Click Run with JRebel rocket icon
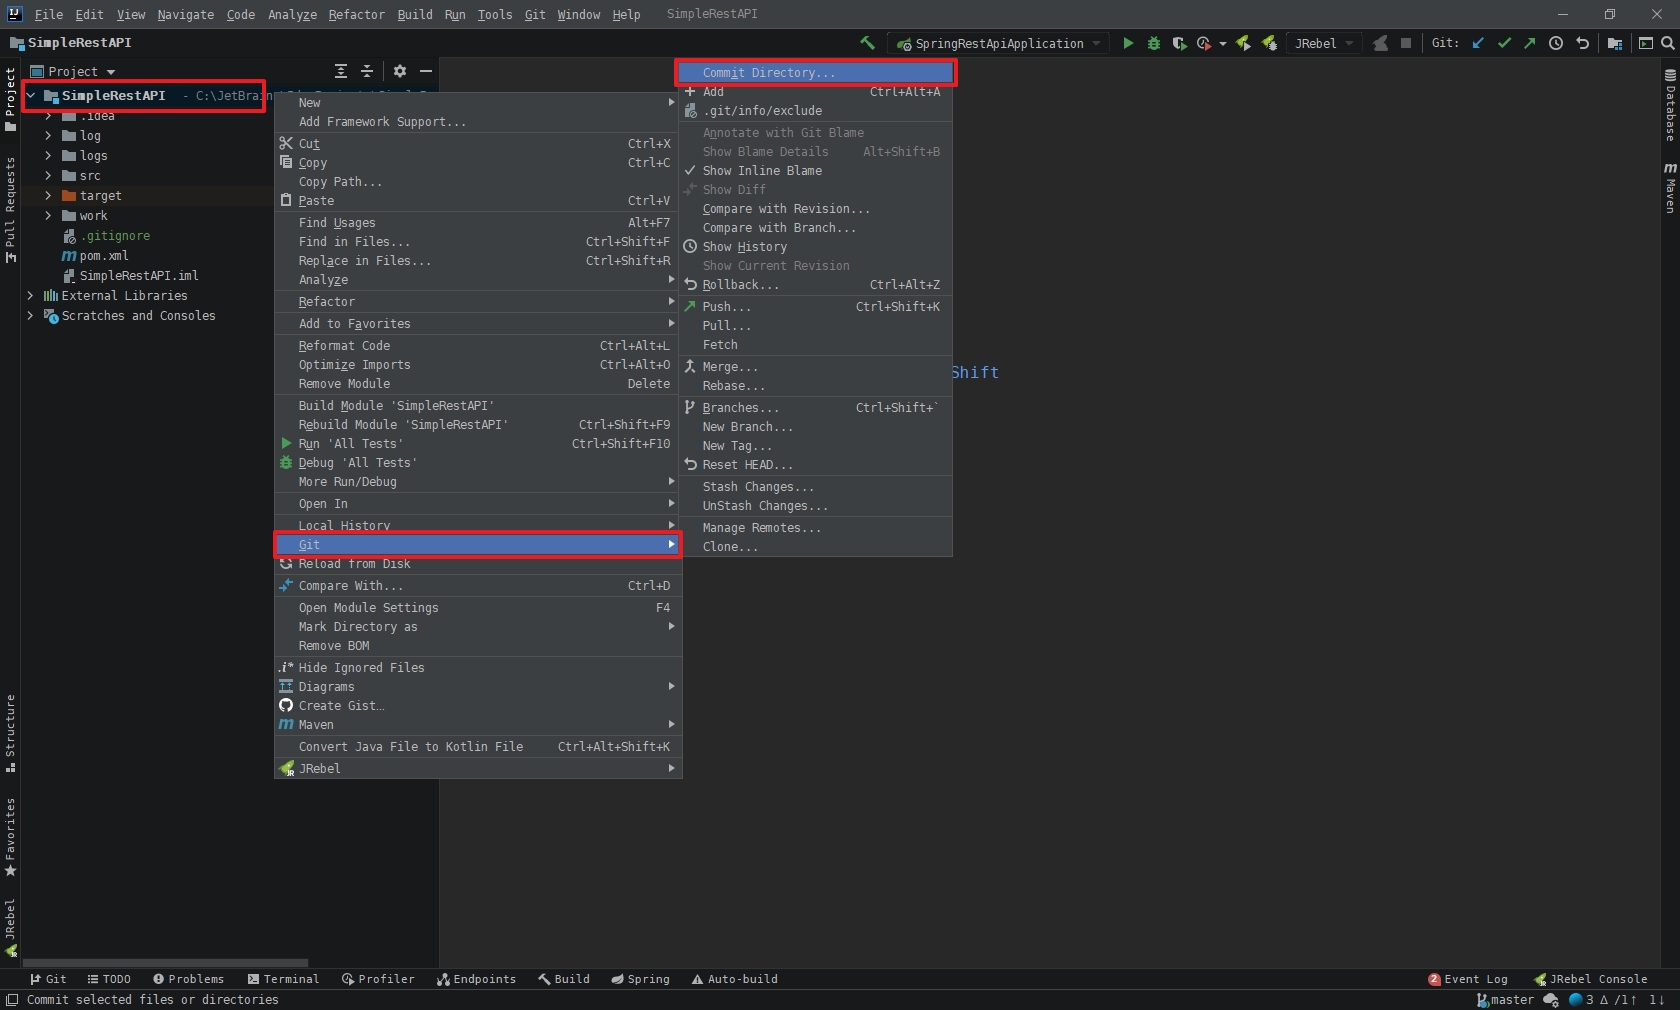This screenshot has height=1010, width=1680. [x=1243, y=43]
